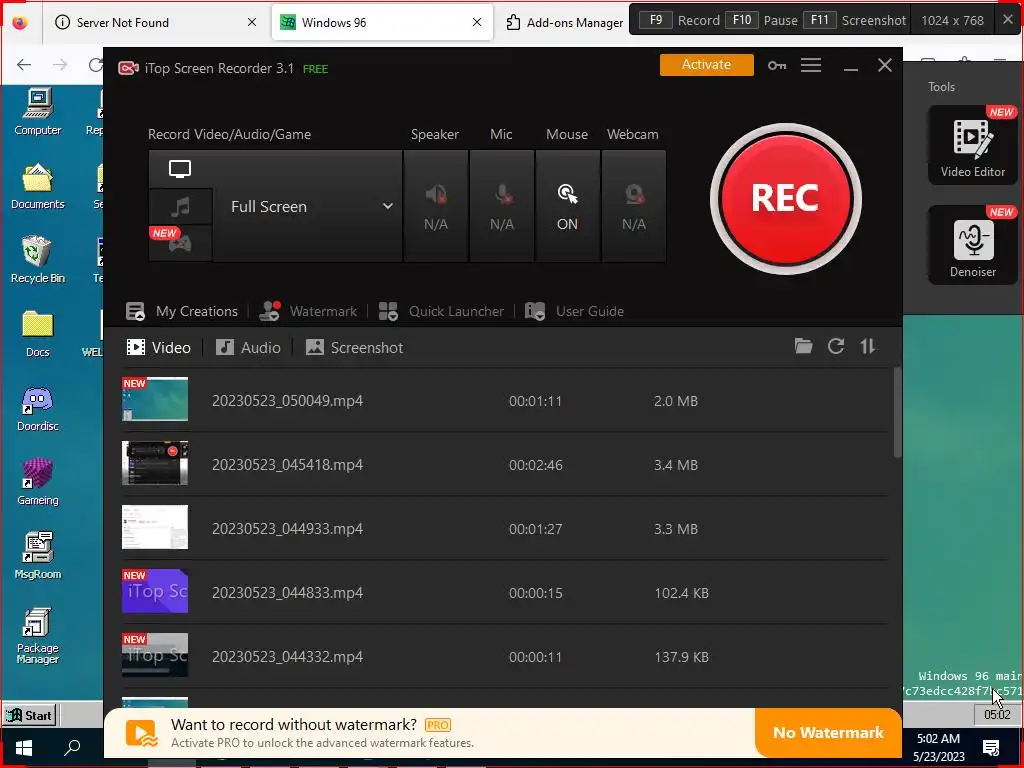Open thumbnail of 20230523_044332.mp4

click(155, 655)
